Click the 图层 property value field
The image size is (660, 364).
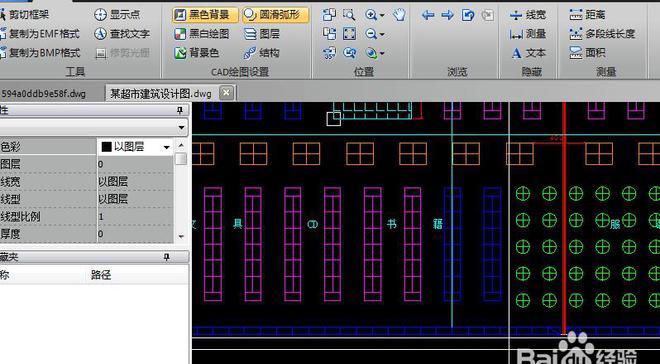click(135, 164)
